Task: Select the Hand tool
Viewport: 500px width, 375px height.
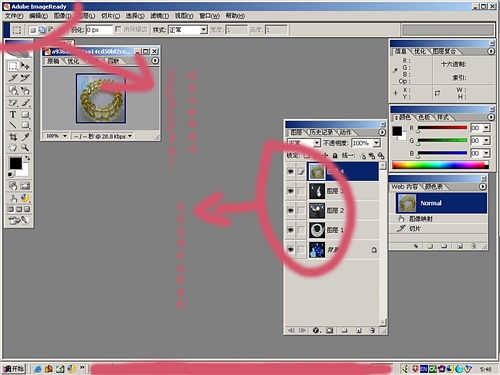Action: (13, 147)
